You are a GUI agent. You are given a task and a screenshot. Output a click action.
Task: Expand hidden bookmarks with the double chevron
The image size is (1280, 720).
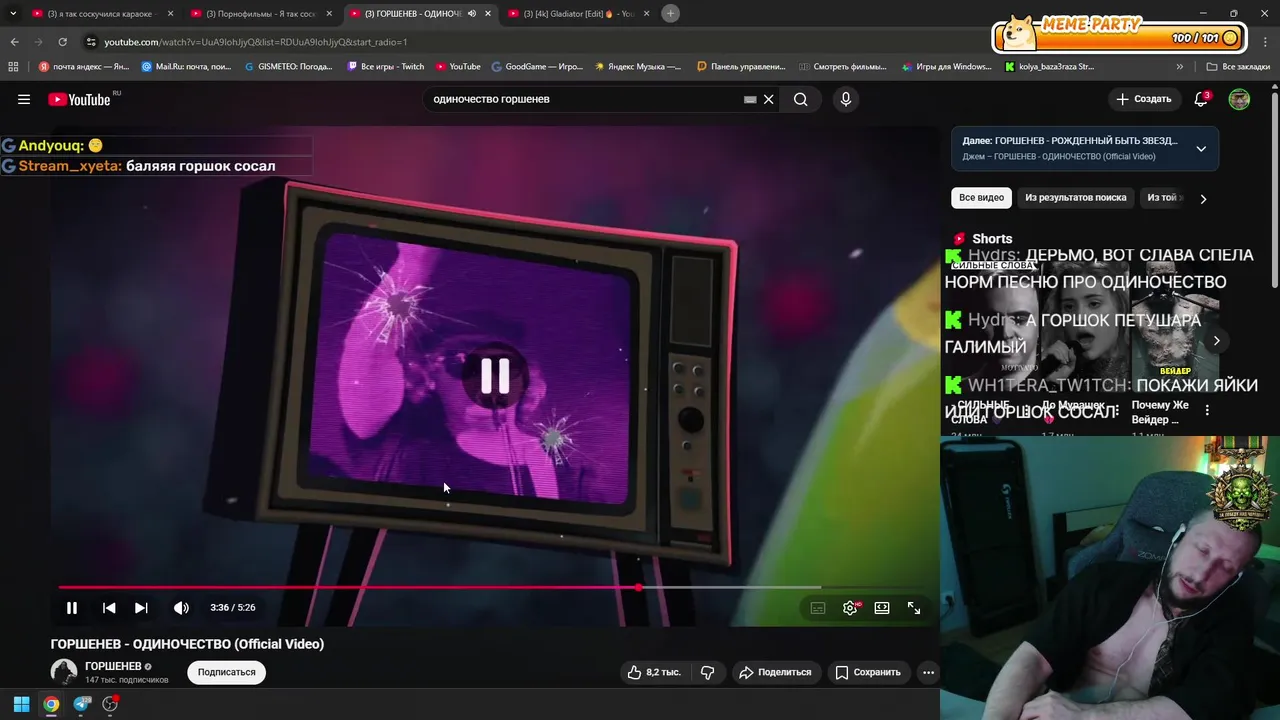tap(1180, 67)
